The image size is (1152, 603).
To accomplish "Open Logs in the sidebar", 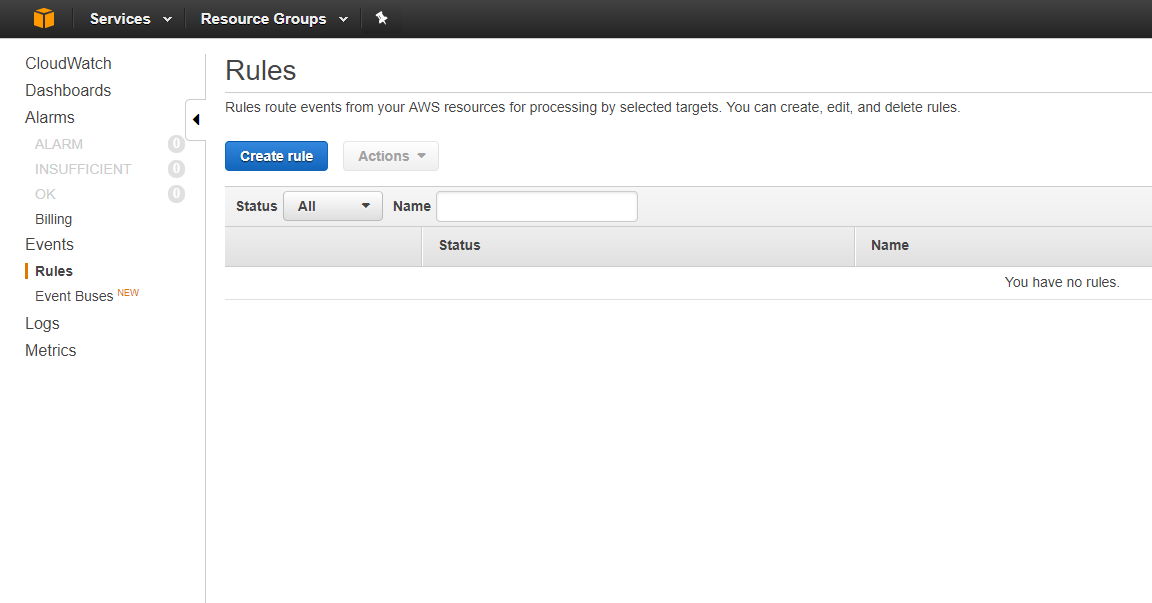I will [x=42, y=324].
